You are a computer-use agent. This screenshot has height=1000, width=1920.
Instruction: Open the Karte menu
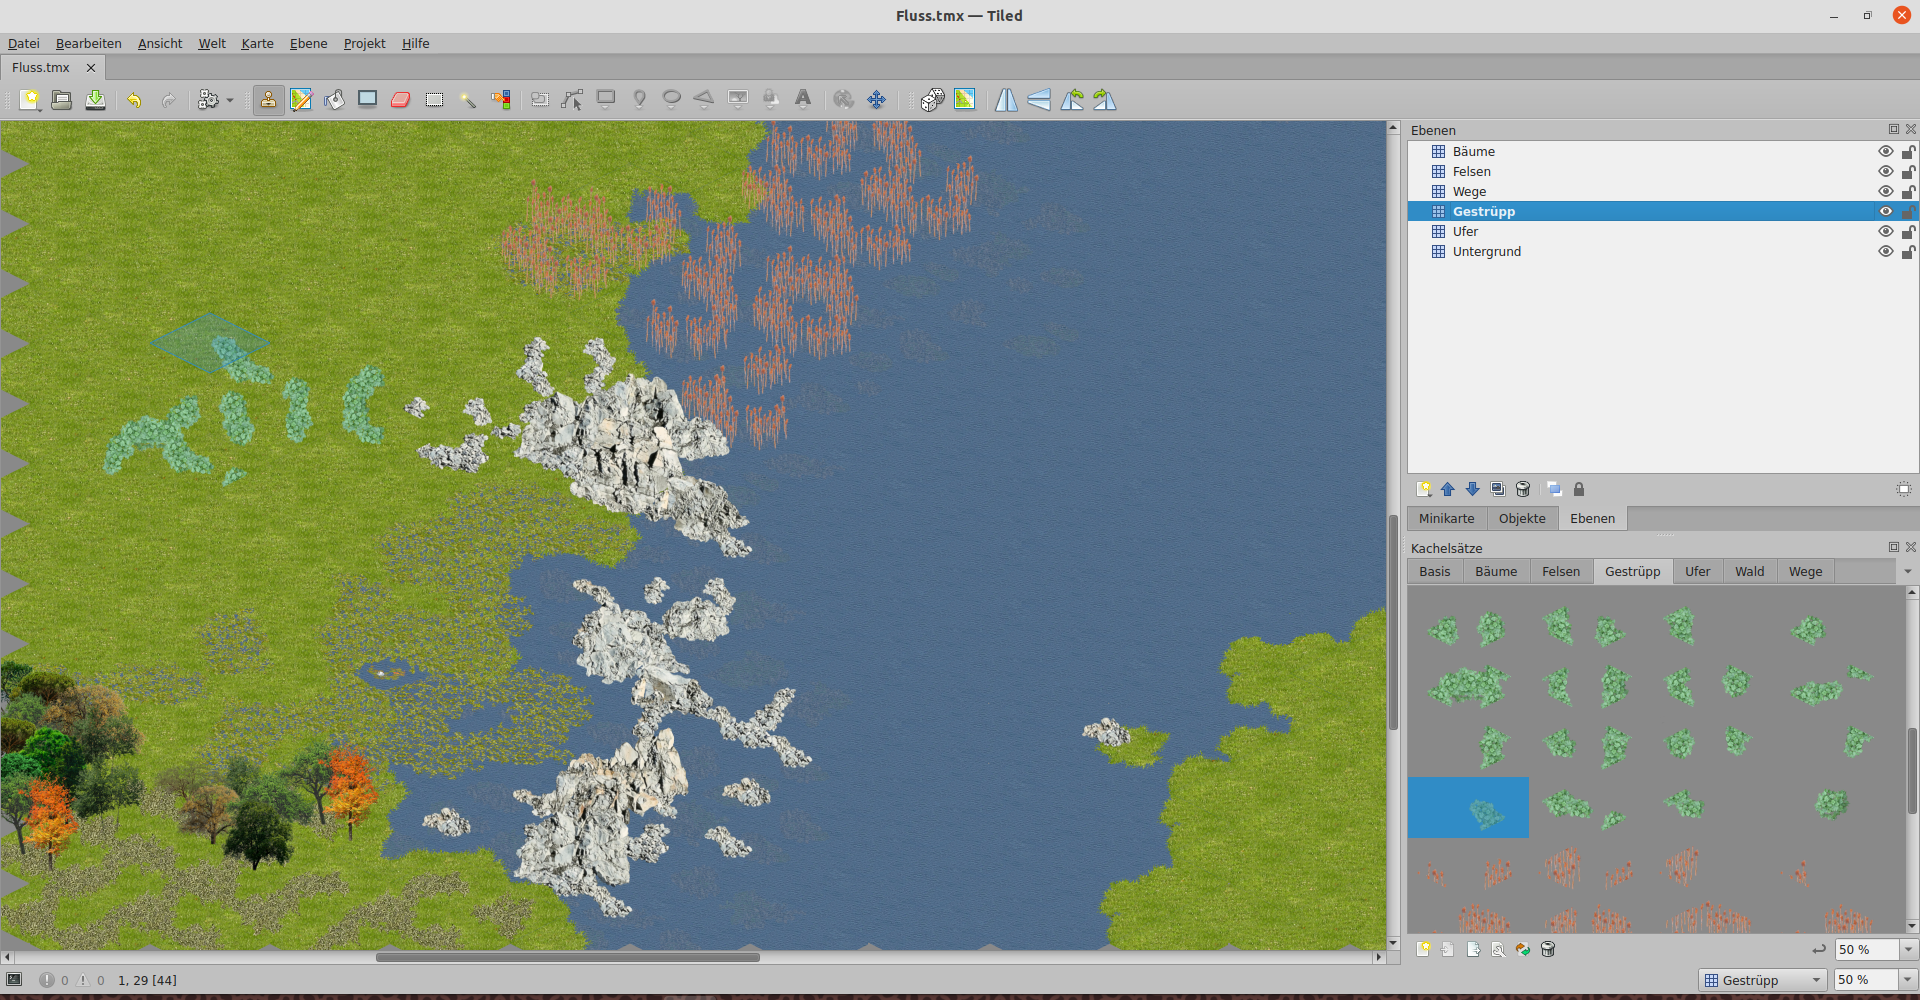(x=257, y=43)
